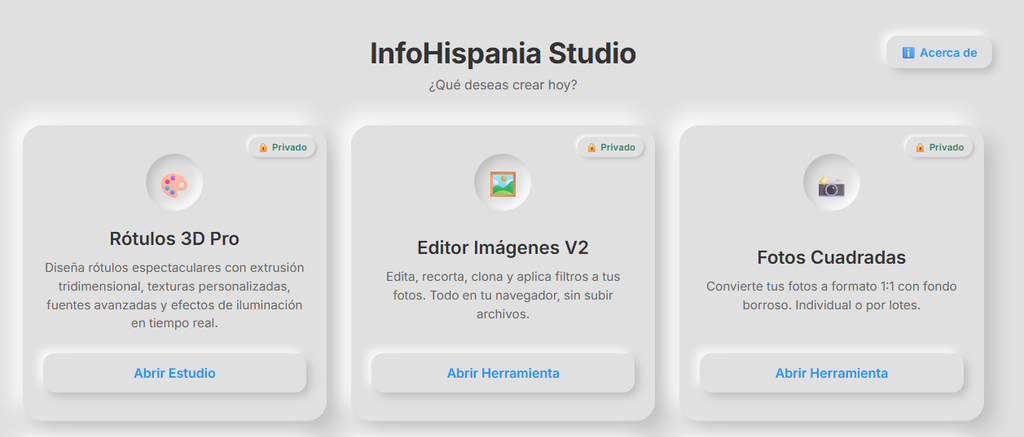The width and height of the screenshot is (1024, 437).
Task: Click the Fotos Cuadradas card title
Action: click(831, 257)
